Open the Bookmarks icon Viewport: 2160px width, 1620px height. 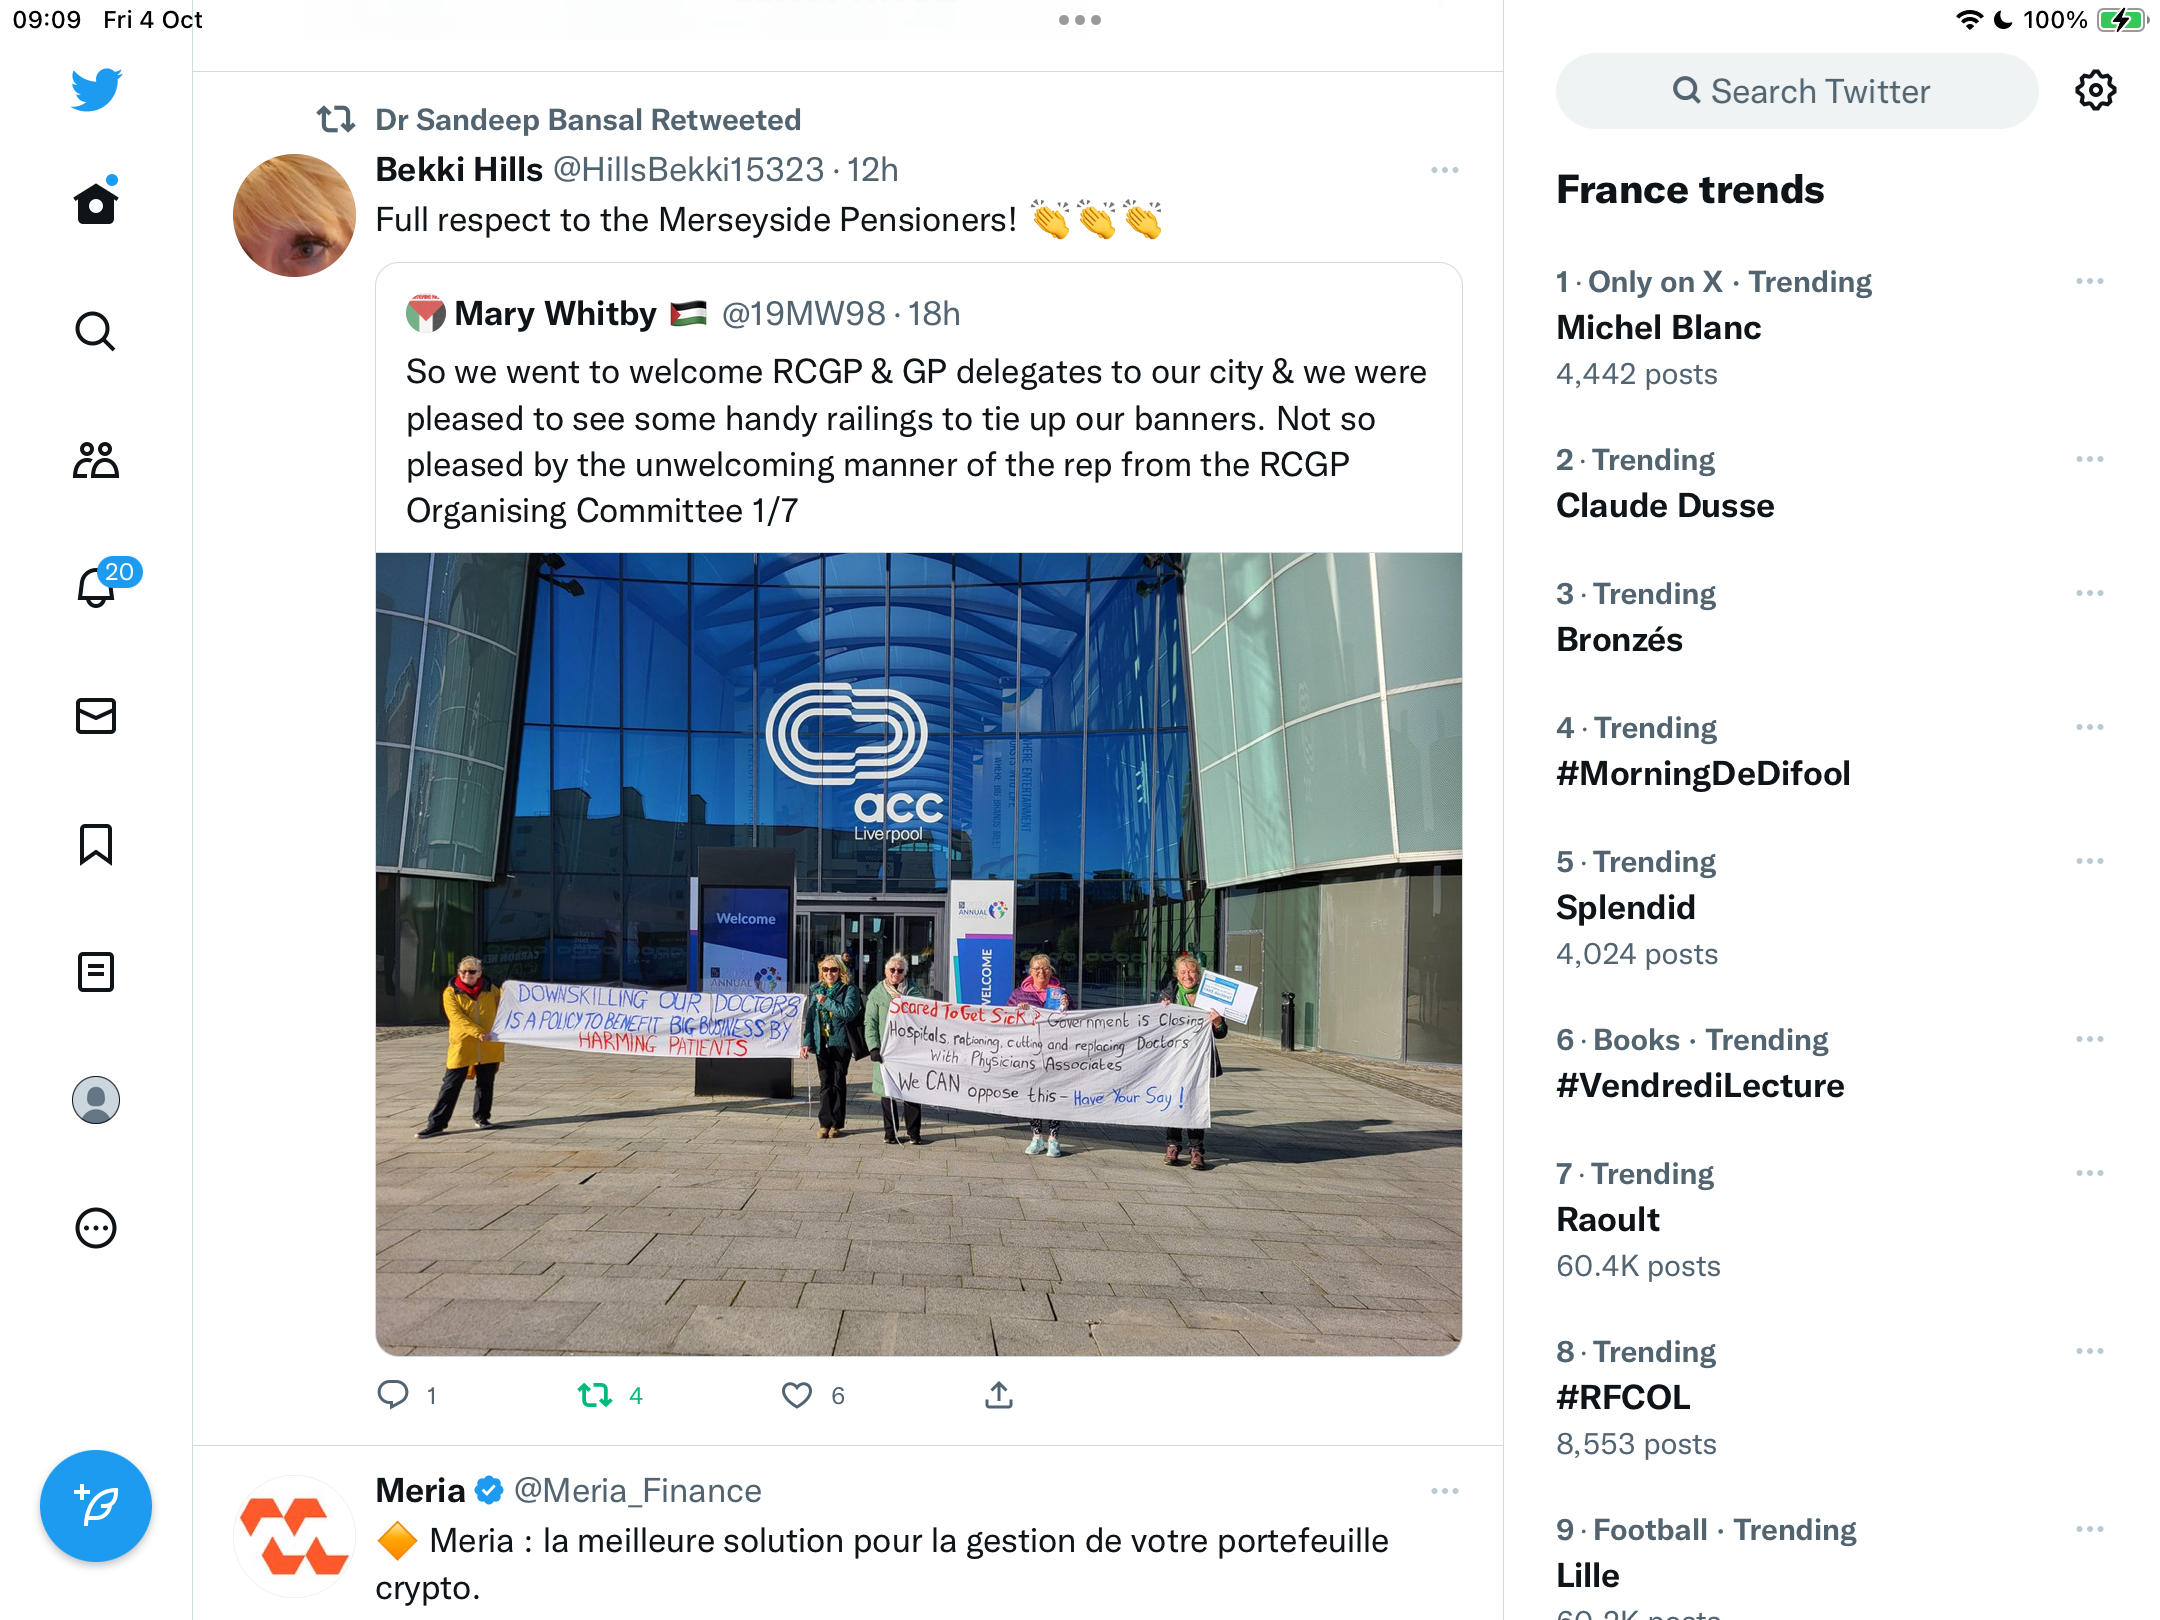click(x=96, y=844)
